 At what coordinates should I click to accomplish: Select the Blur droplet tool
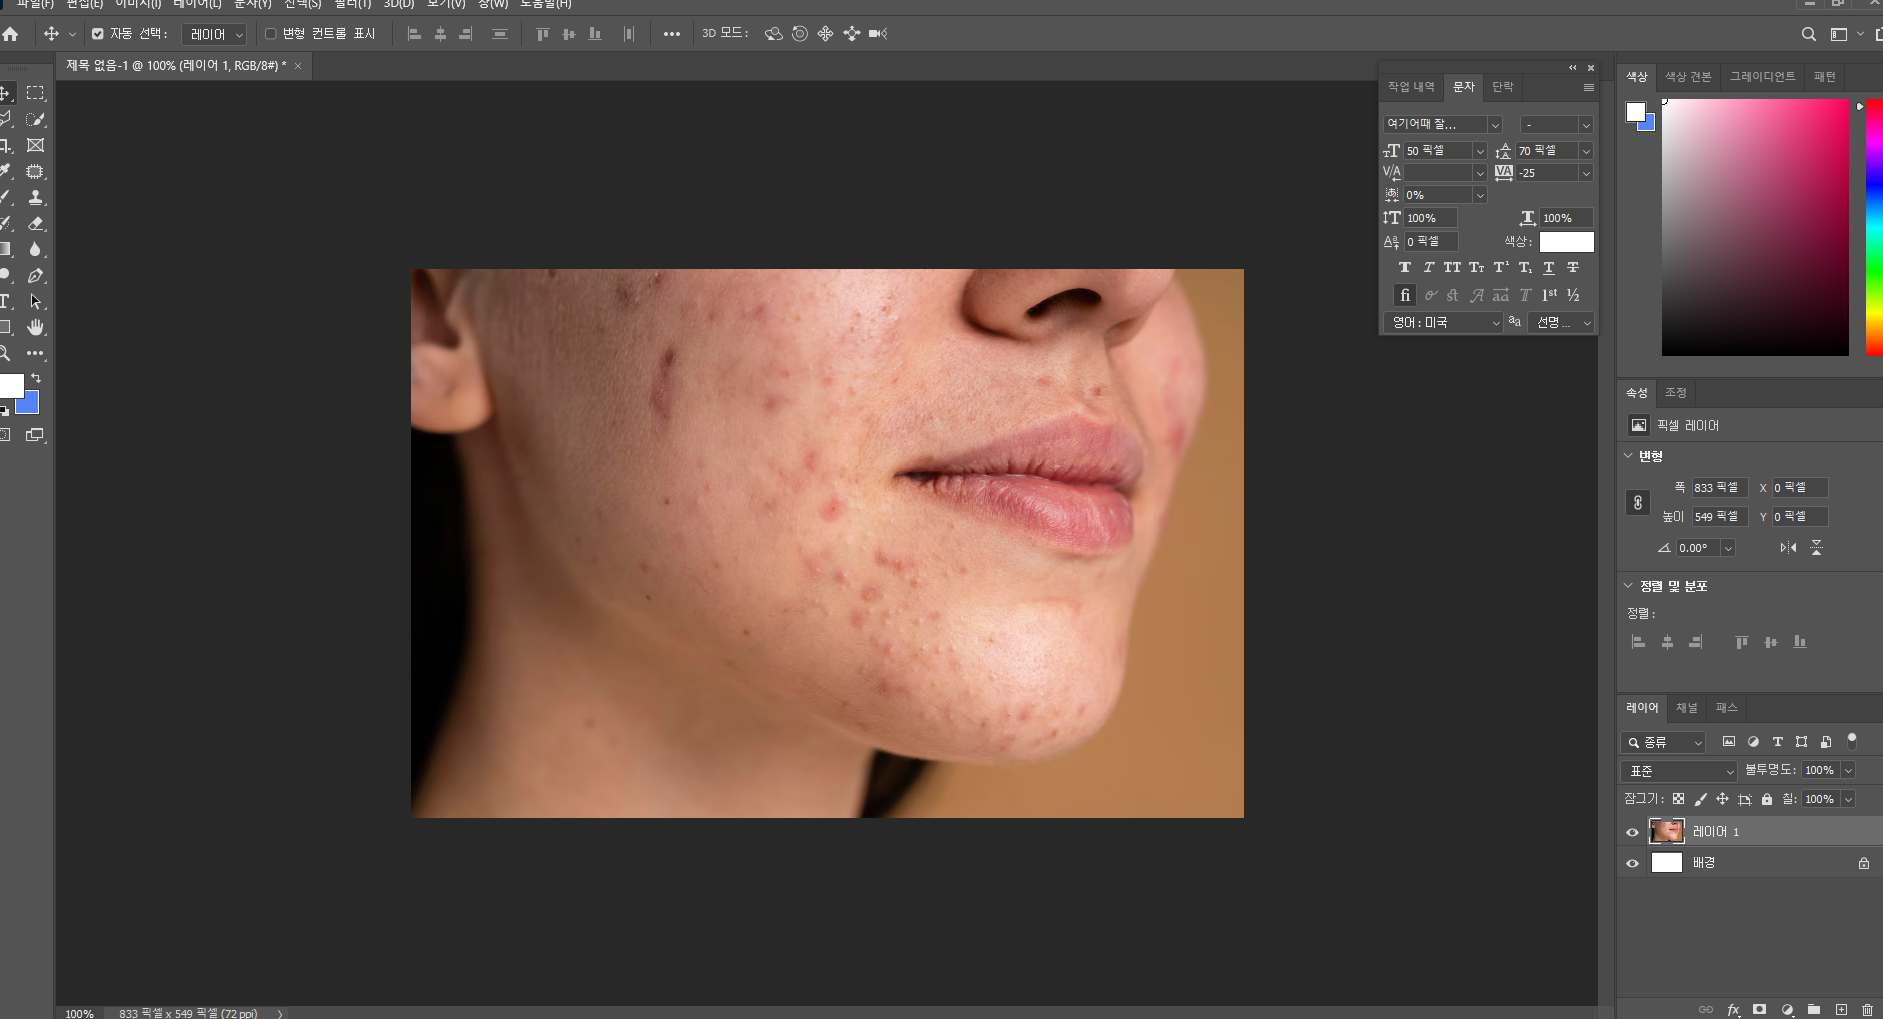pyautogui.click(x=36, y=249)
